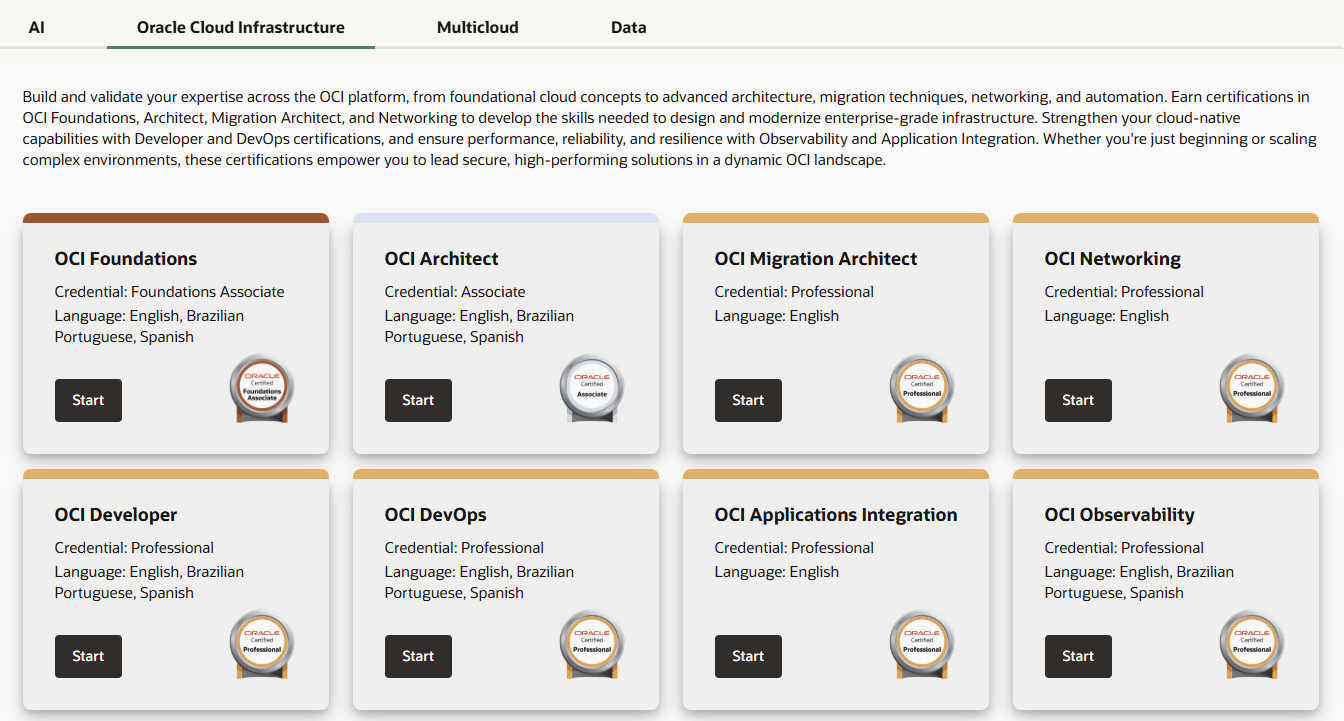The image size is (1344, 721).
Task: Click the Credential line on OCI Developer card
Action: point(134,548)
